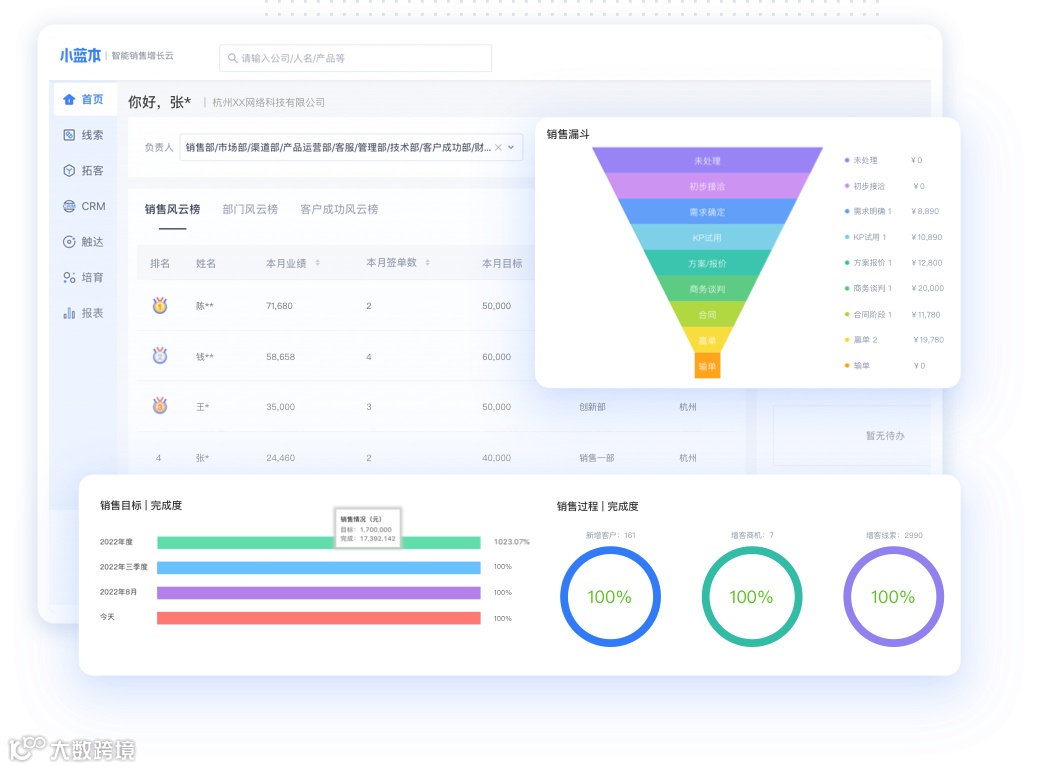The width and height of the screenshot is (1039, 769).
Task: Click 暂无待办 empty to-do text
Action: (x=885, y=435)
